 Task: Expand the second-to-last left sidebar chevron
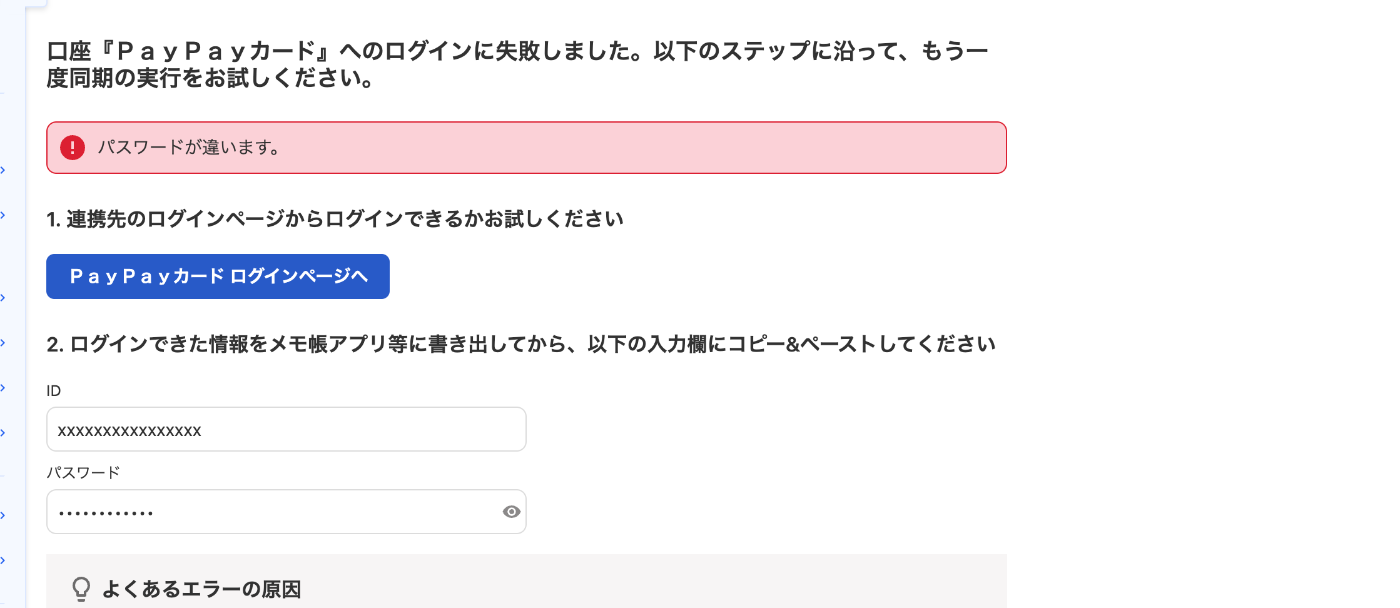point(3,515)
